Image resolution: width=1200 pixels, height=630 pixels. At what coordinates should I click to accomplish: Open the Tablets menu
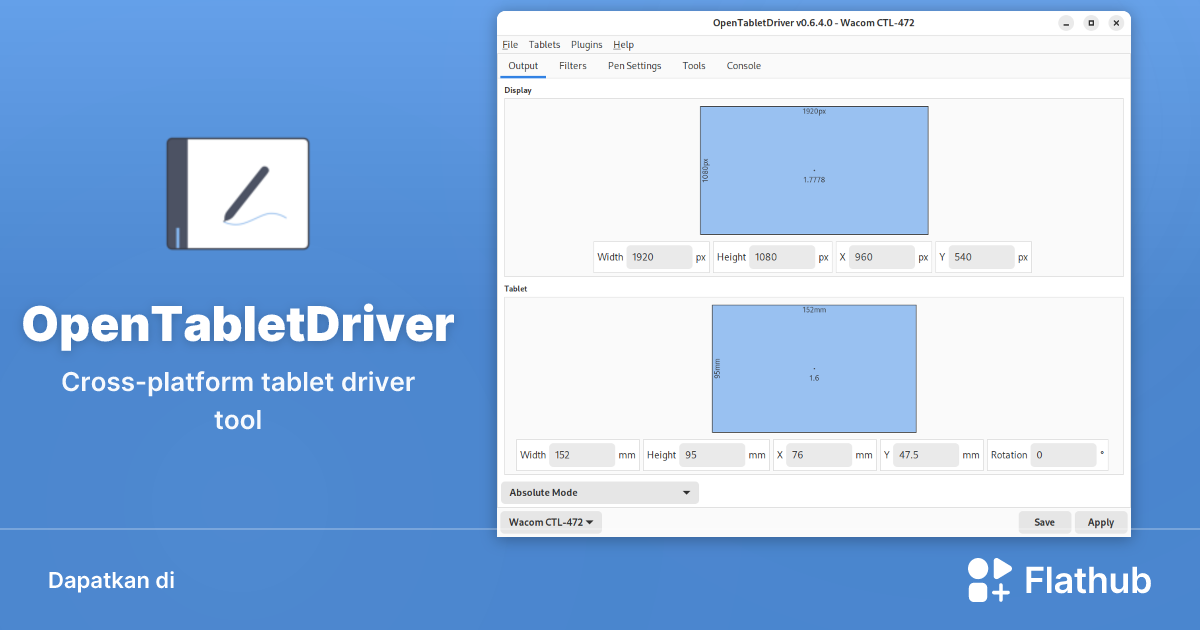(x=544, y=44)
